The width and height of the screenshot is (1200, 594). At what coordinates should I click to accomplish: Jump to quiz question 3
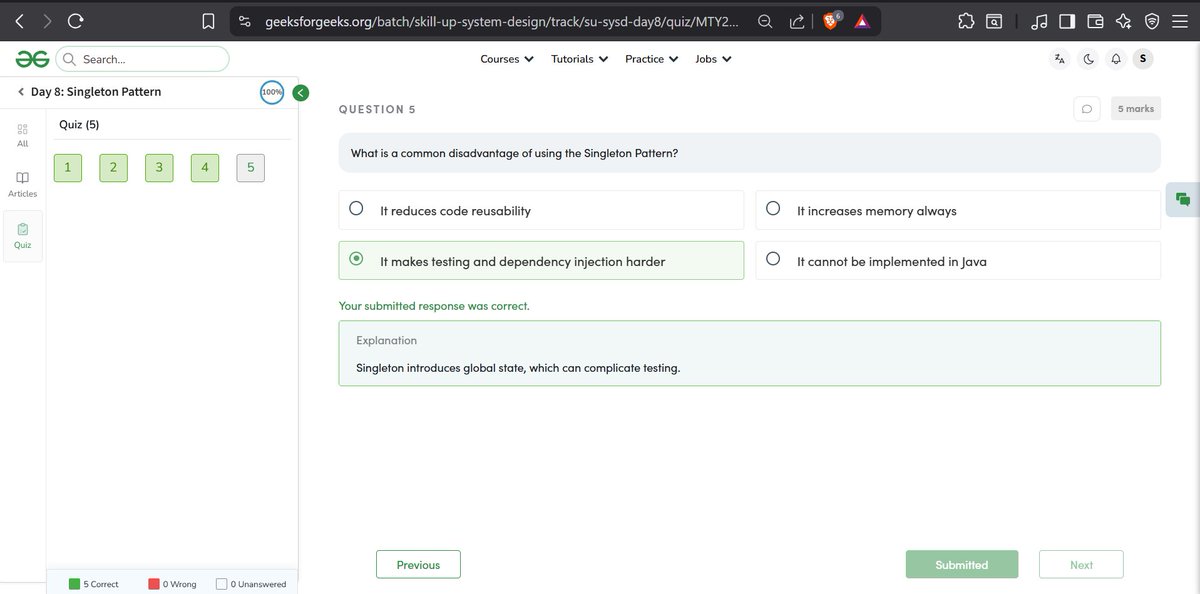159,167
